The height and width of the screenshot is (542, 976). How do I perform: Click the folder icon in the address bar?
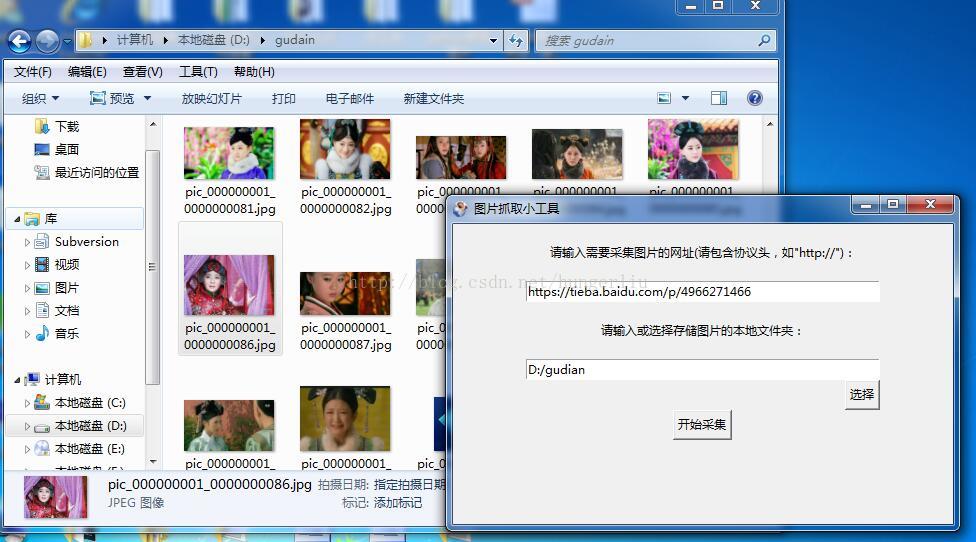click(x=86, y=40)
